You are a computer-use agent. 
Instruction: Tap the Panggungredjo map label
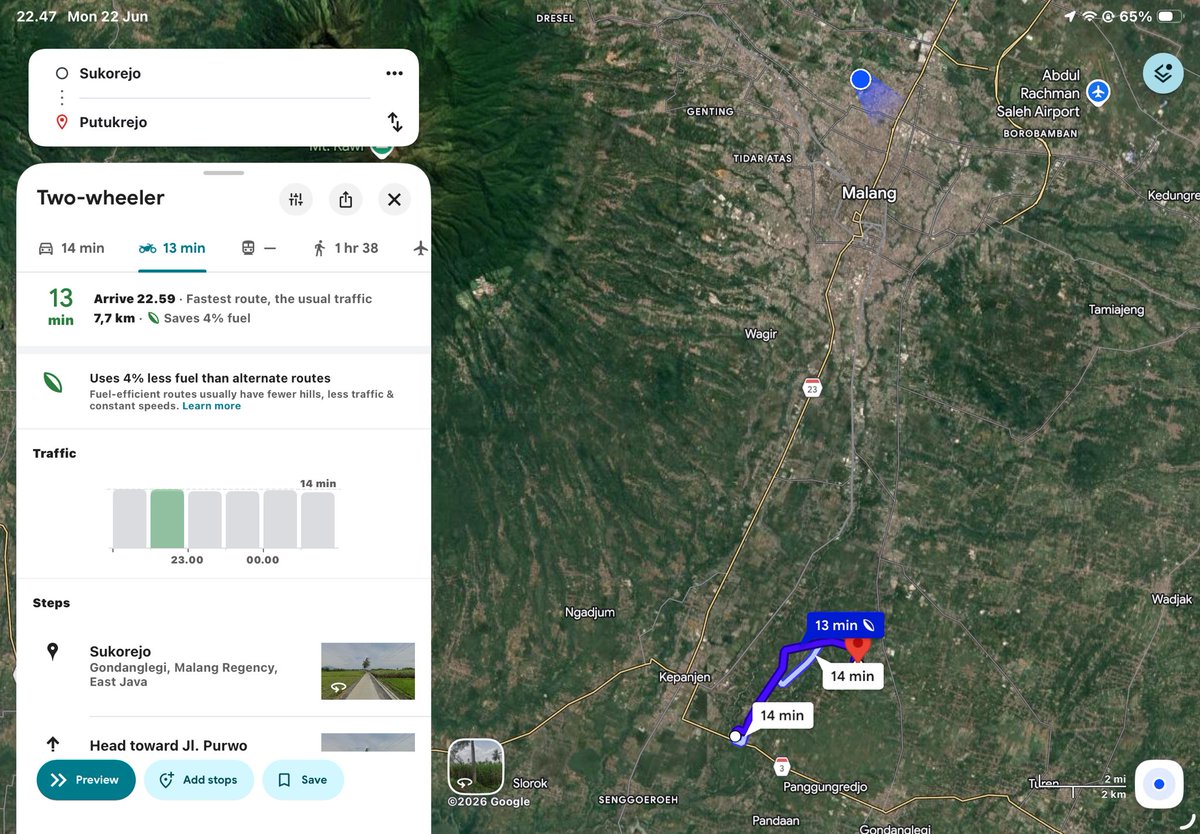(825, 786)
